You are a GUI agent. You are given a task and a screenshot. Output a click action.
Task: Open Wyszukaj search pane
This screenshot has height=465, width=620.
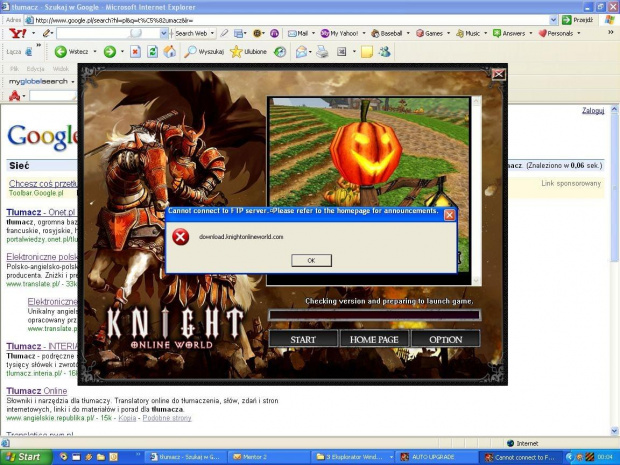pos(204,52)
